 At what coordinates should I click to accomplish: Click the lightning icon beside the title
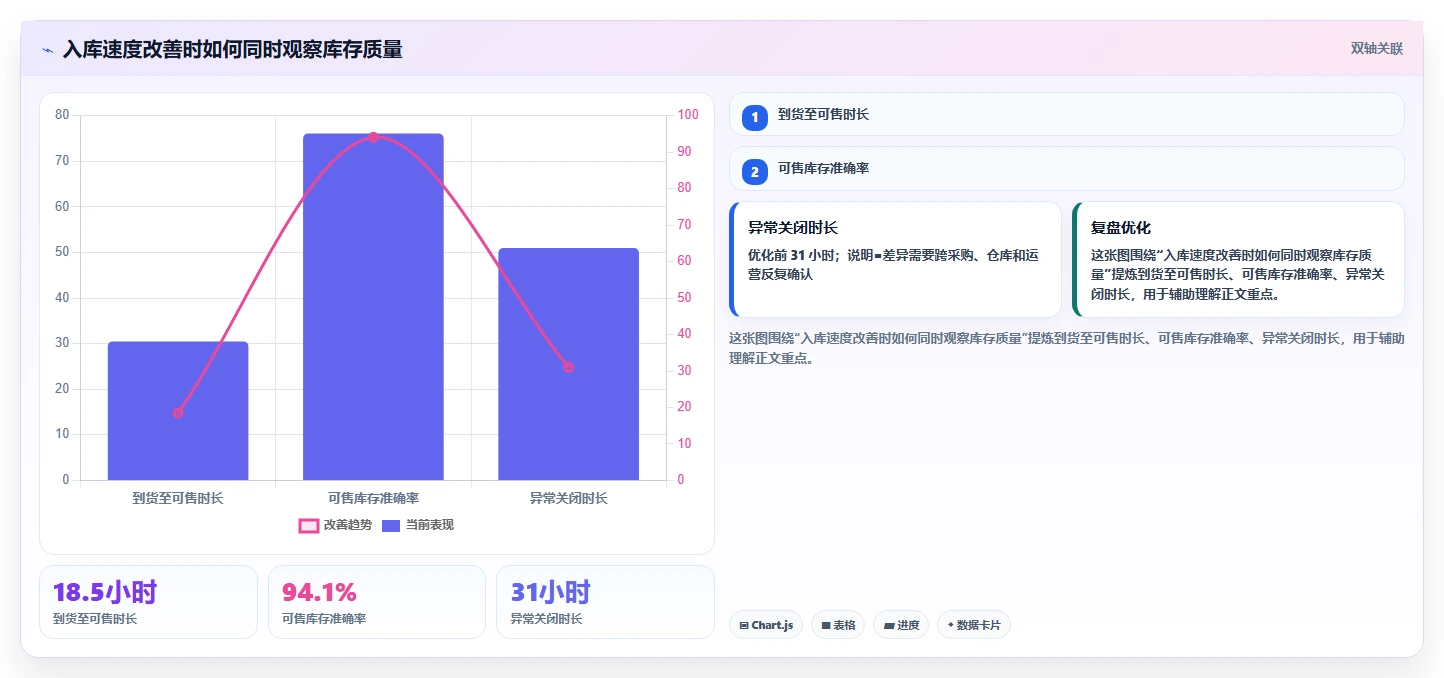[47, 50]
